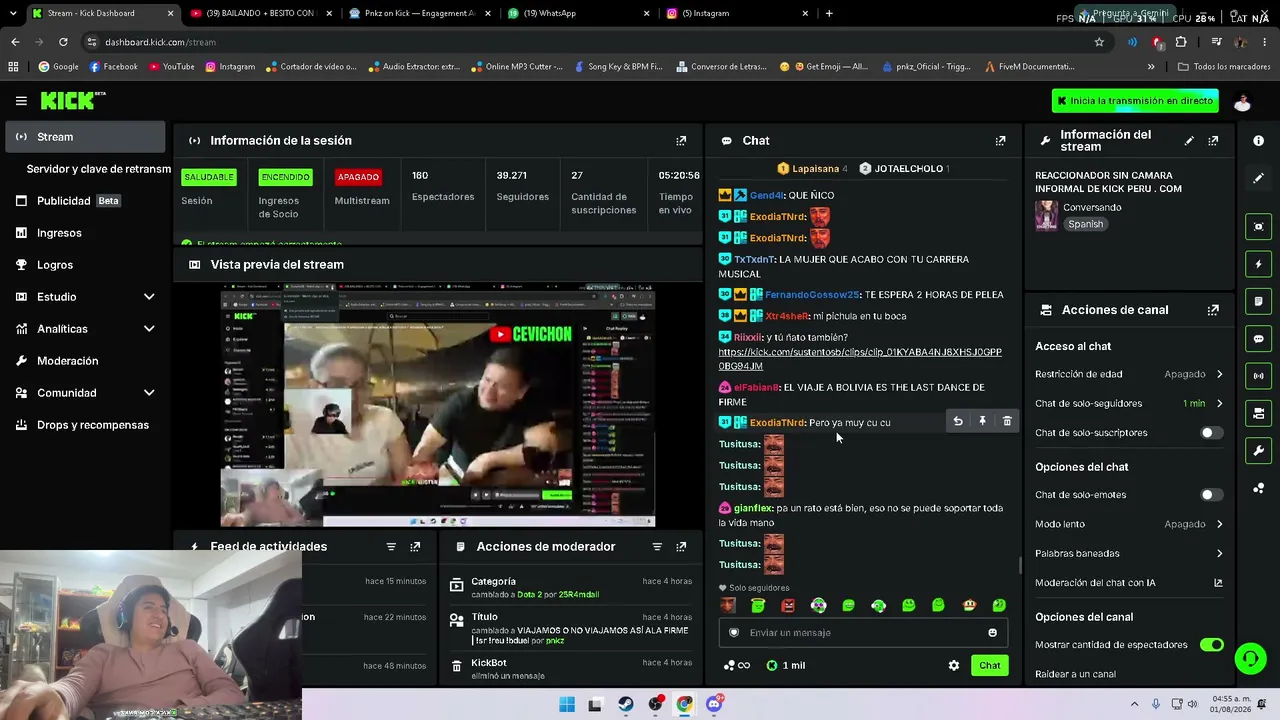
Task: Open Publicidad Beta in the sidebar
Action: [85, 201]
